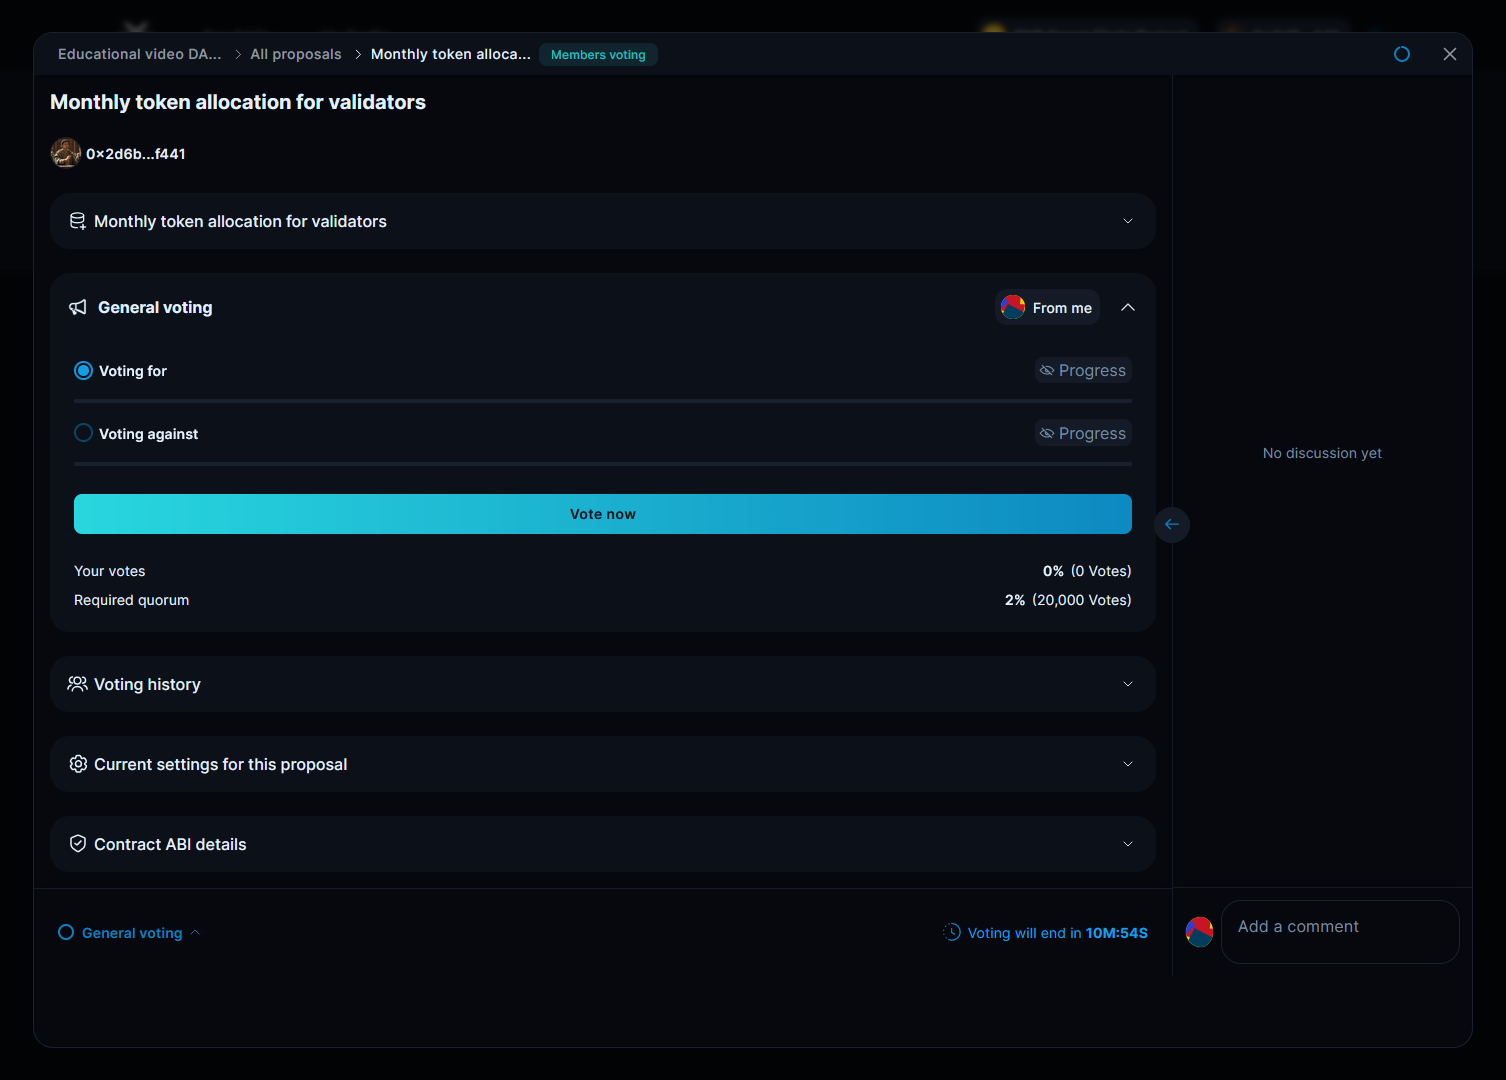
Task: Open the General voting stage dropdown at bottom
Action: point(131,933)
